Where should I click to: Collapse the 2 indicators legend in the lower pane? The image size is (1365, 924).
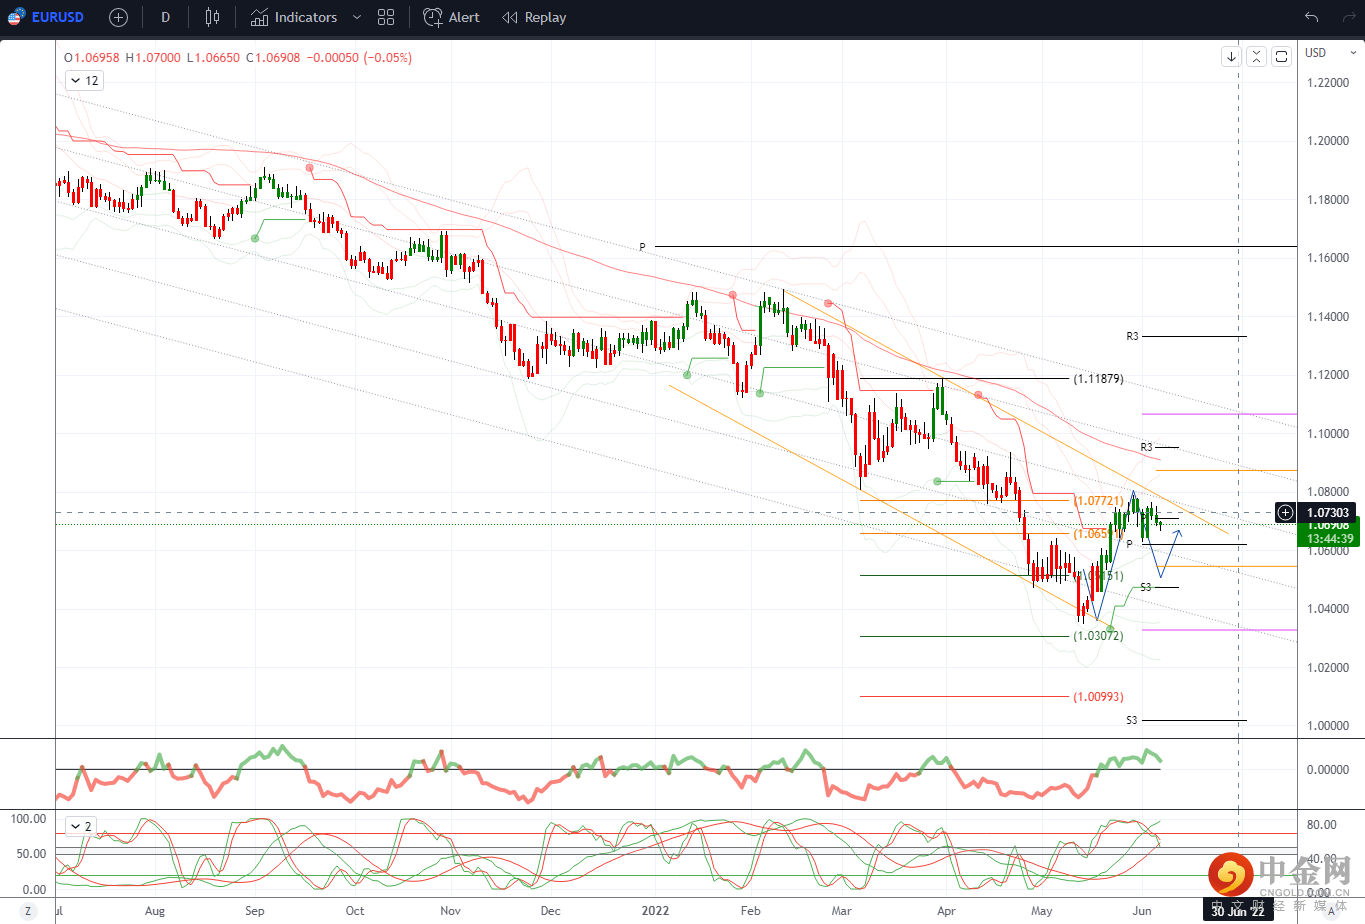point(80,826)
